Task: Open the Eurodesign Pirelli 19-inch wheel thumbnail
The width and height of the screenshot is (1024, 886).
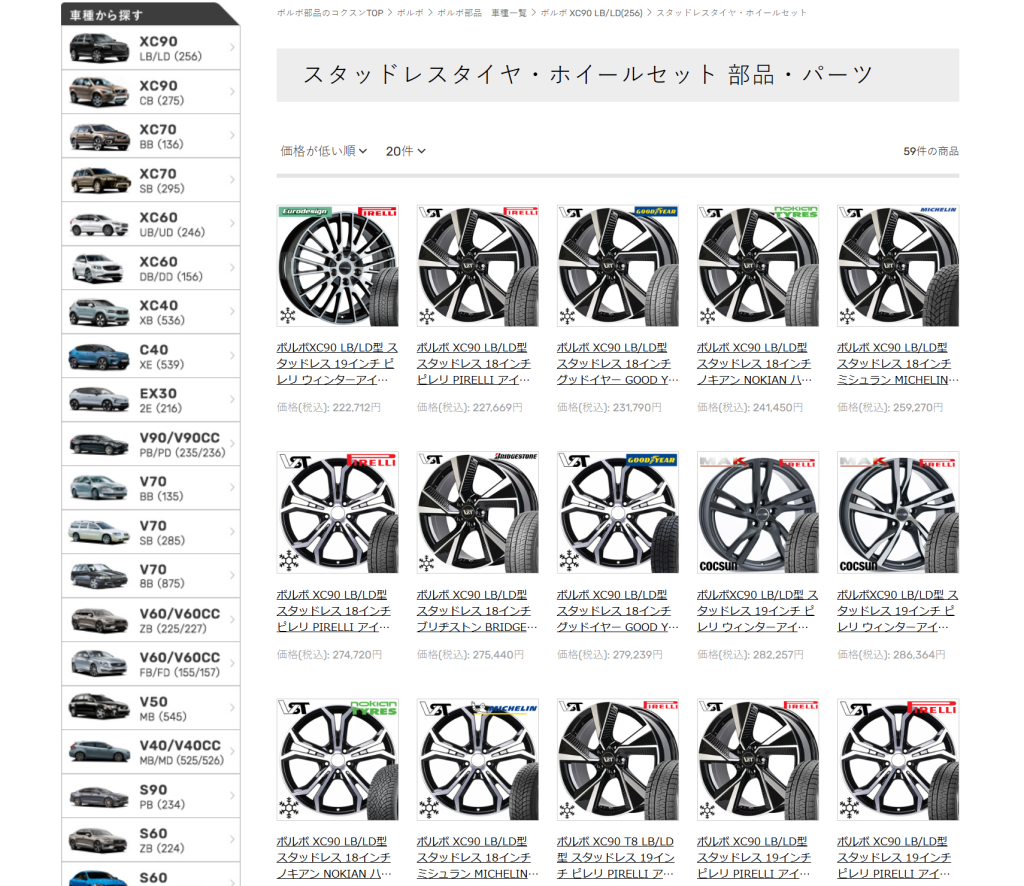Action: coord(337,266)
